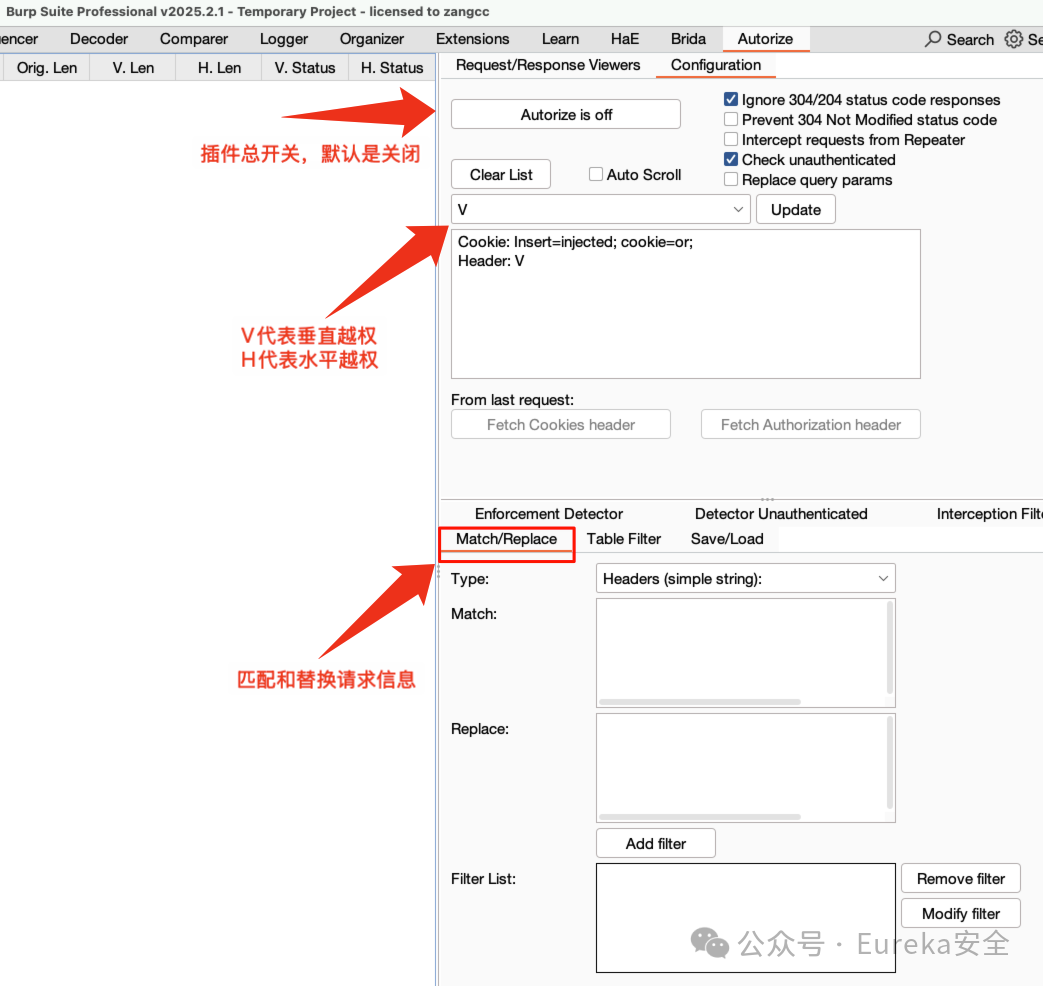The height and width of the screenshot is (986, 1043).
Task: Switch to the Brida tab
Action: tap(688, 39)
